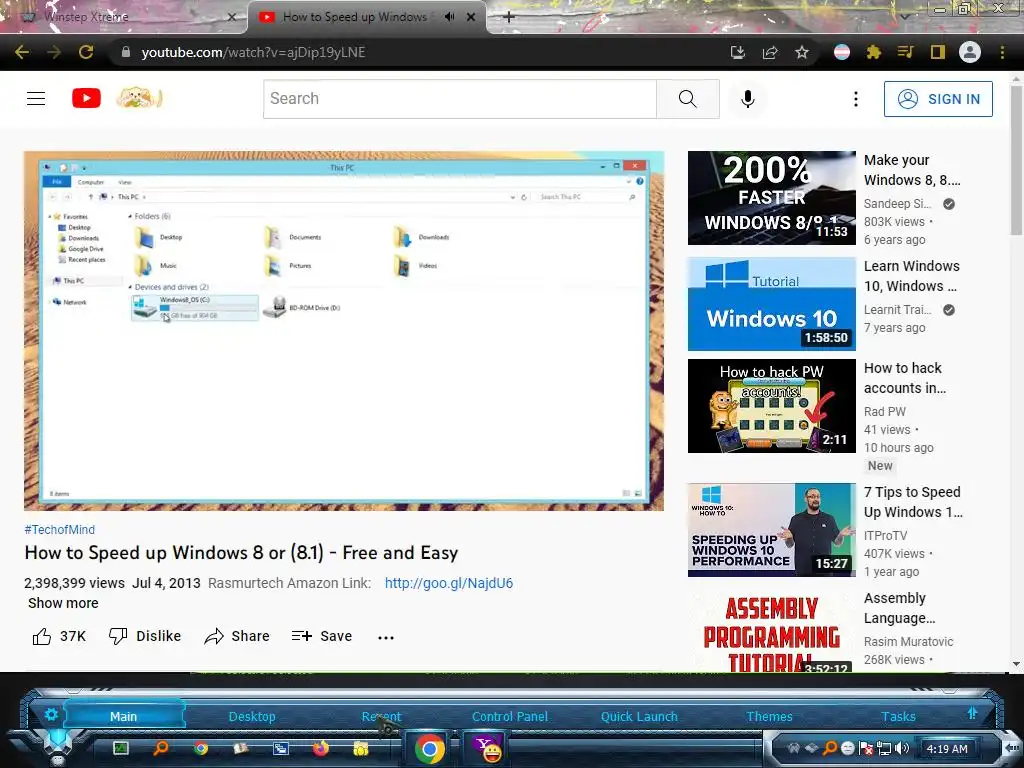Share this page using the share icon
The width and height of the screenshot is (1024, 768).
point(770,52)
